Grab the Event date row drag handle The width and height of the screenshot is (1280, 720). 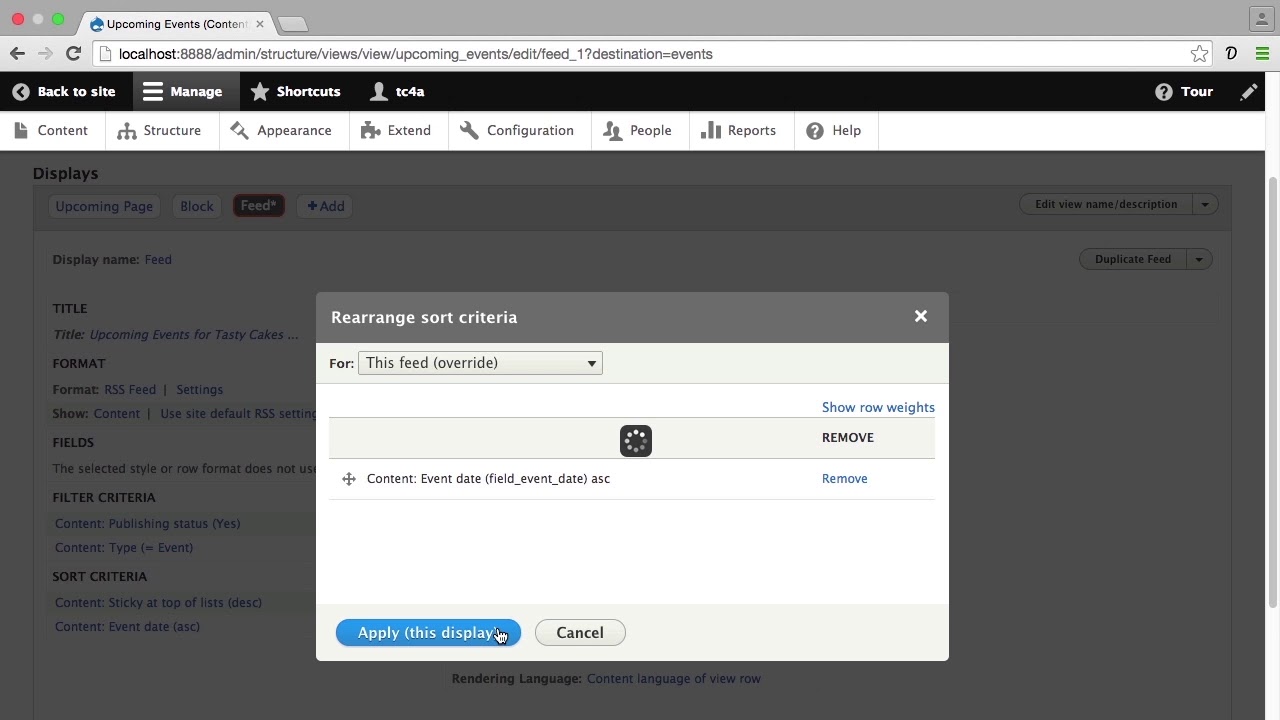[x=349, y=479]
